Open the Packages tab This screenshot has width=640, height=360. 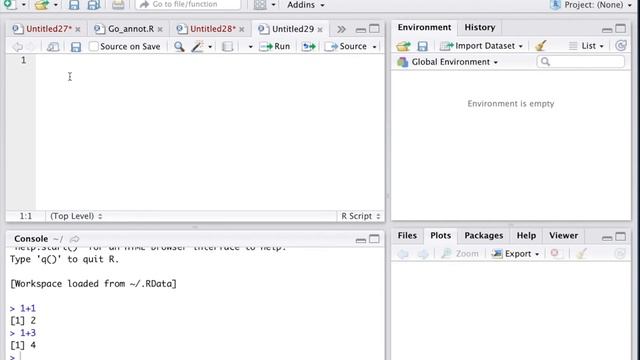coord(484,236)
